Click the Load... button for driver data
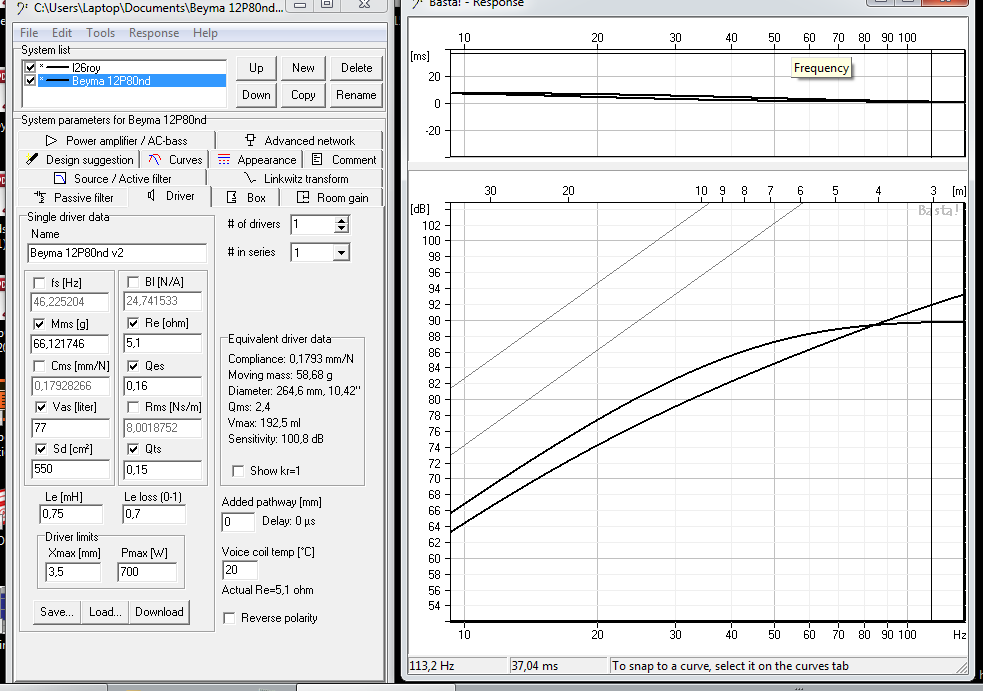Viewport: 983px width, 691px height. (104, 612)
